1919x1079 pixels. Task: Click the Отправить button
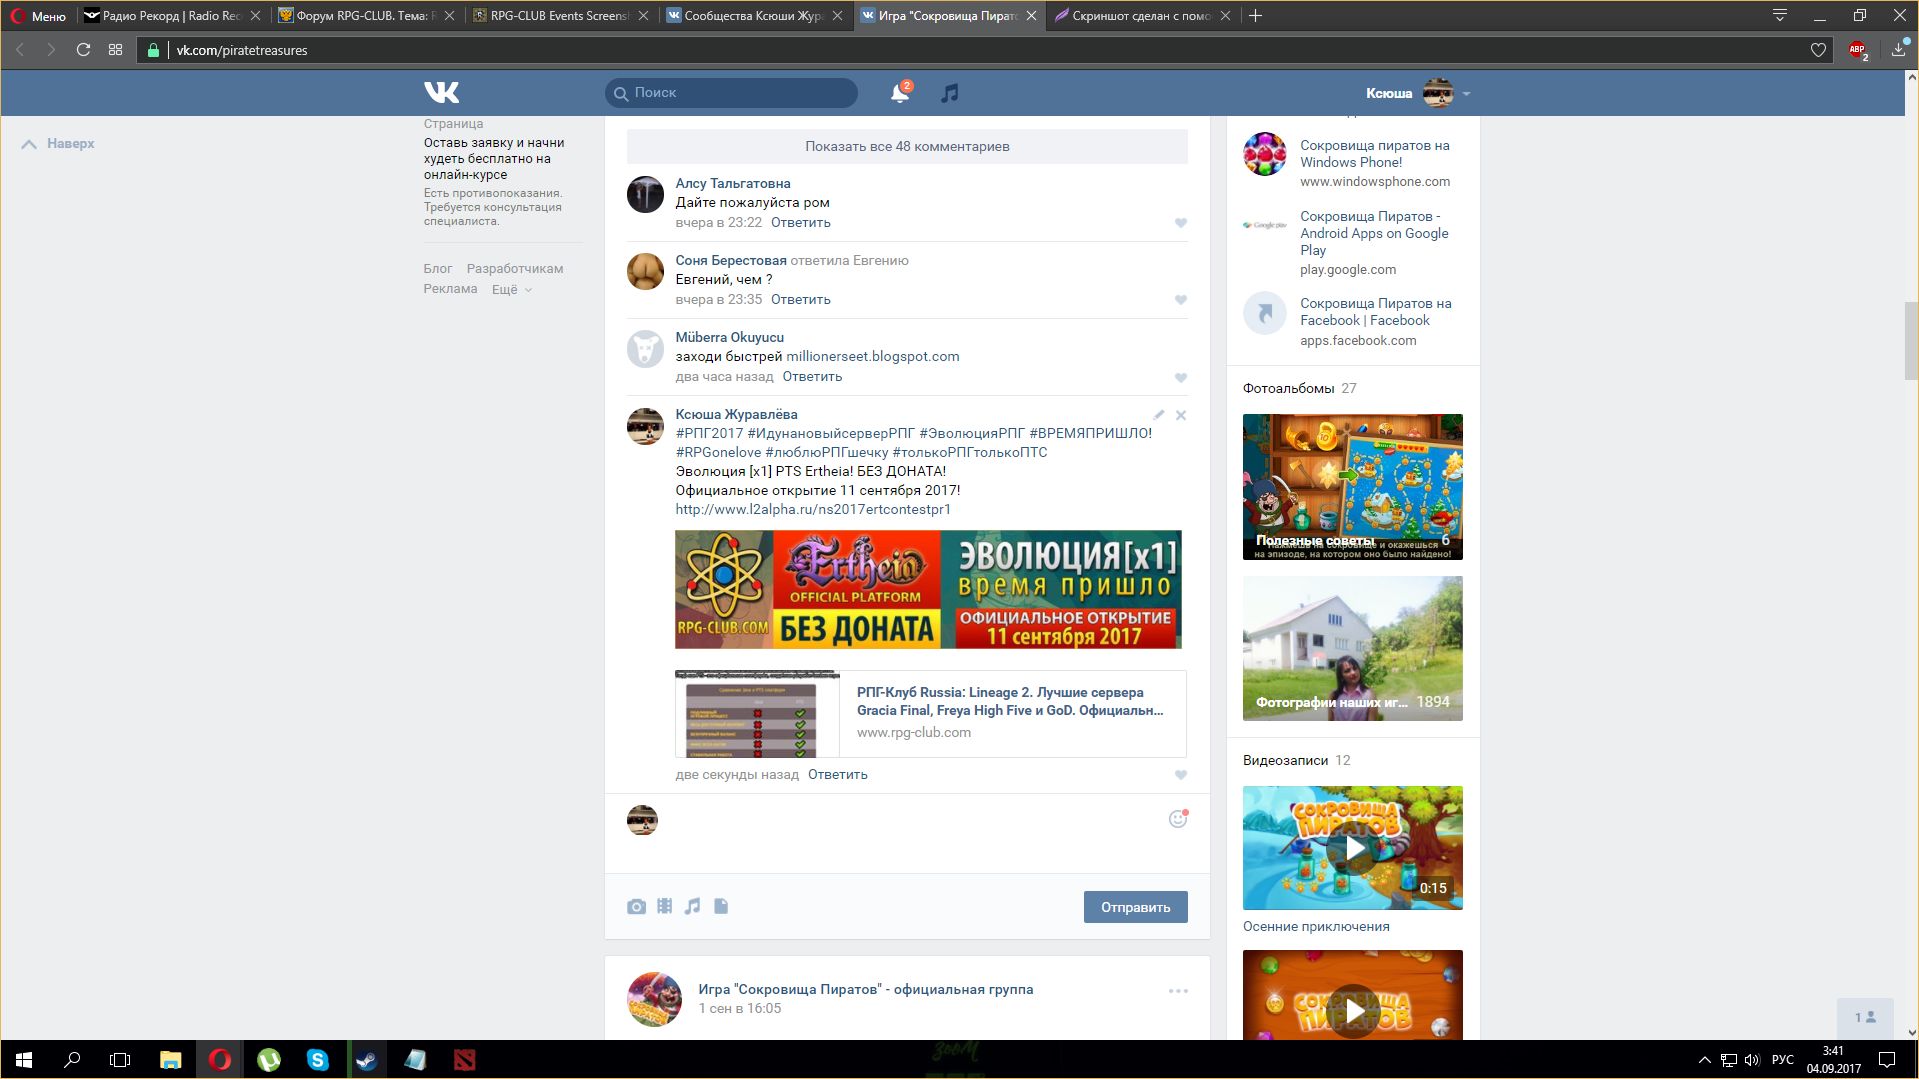coord(1135,907)
